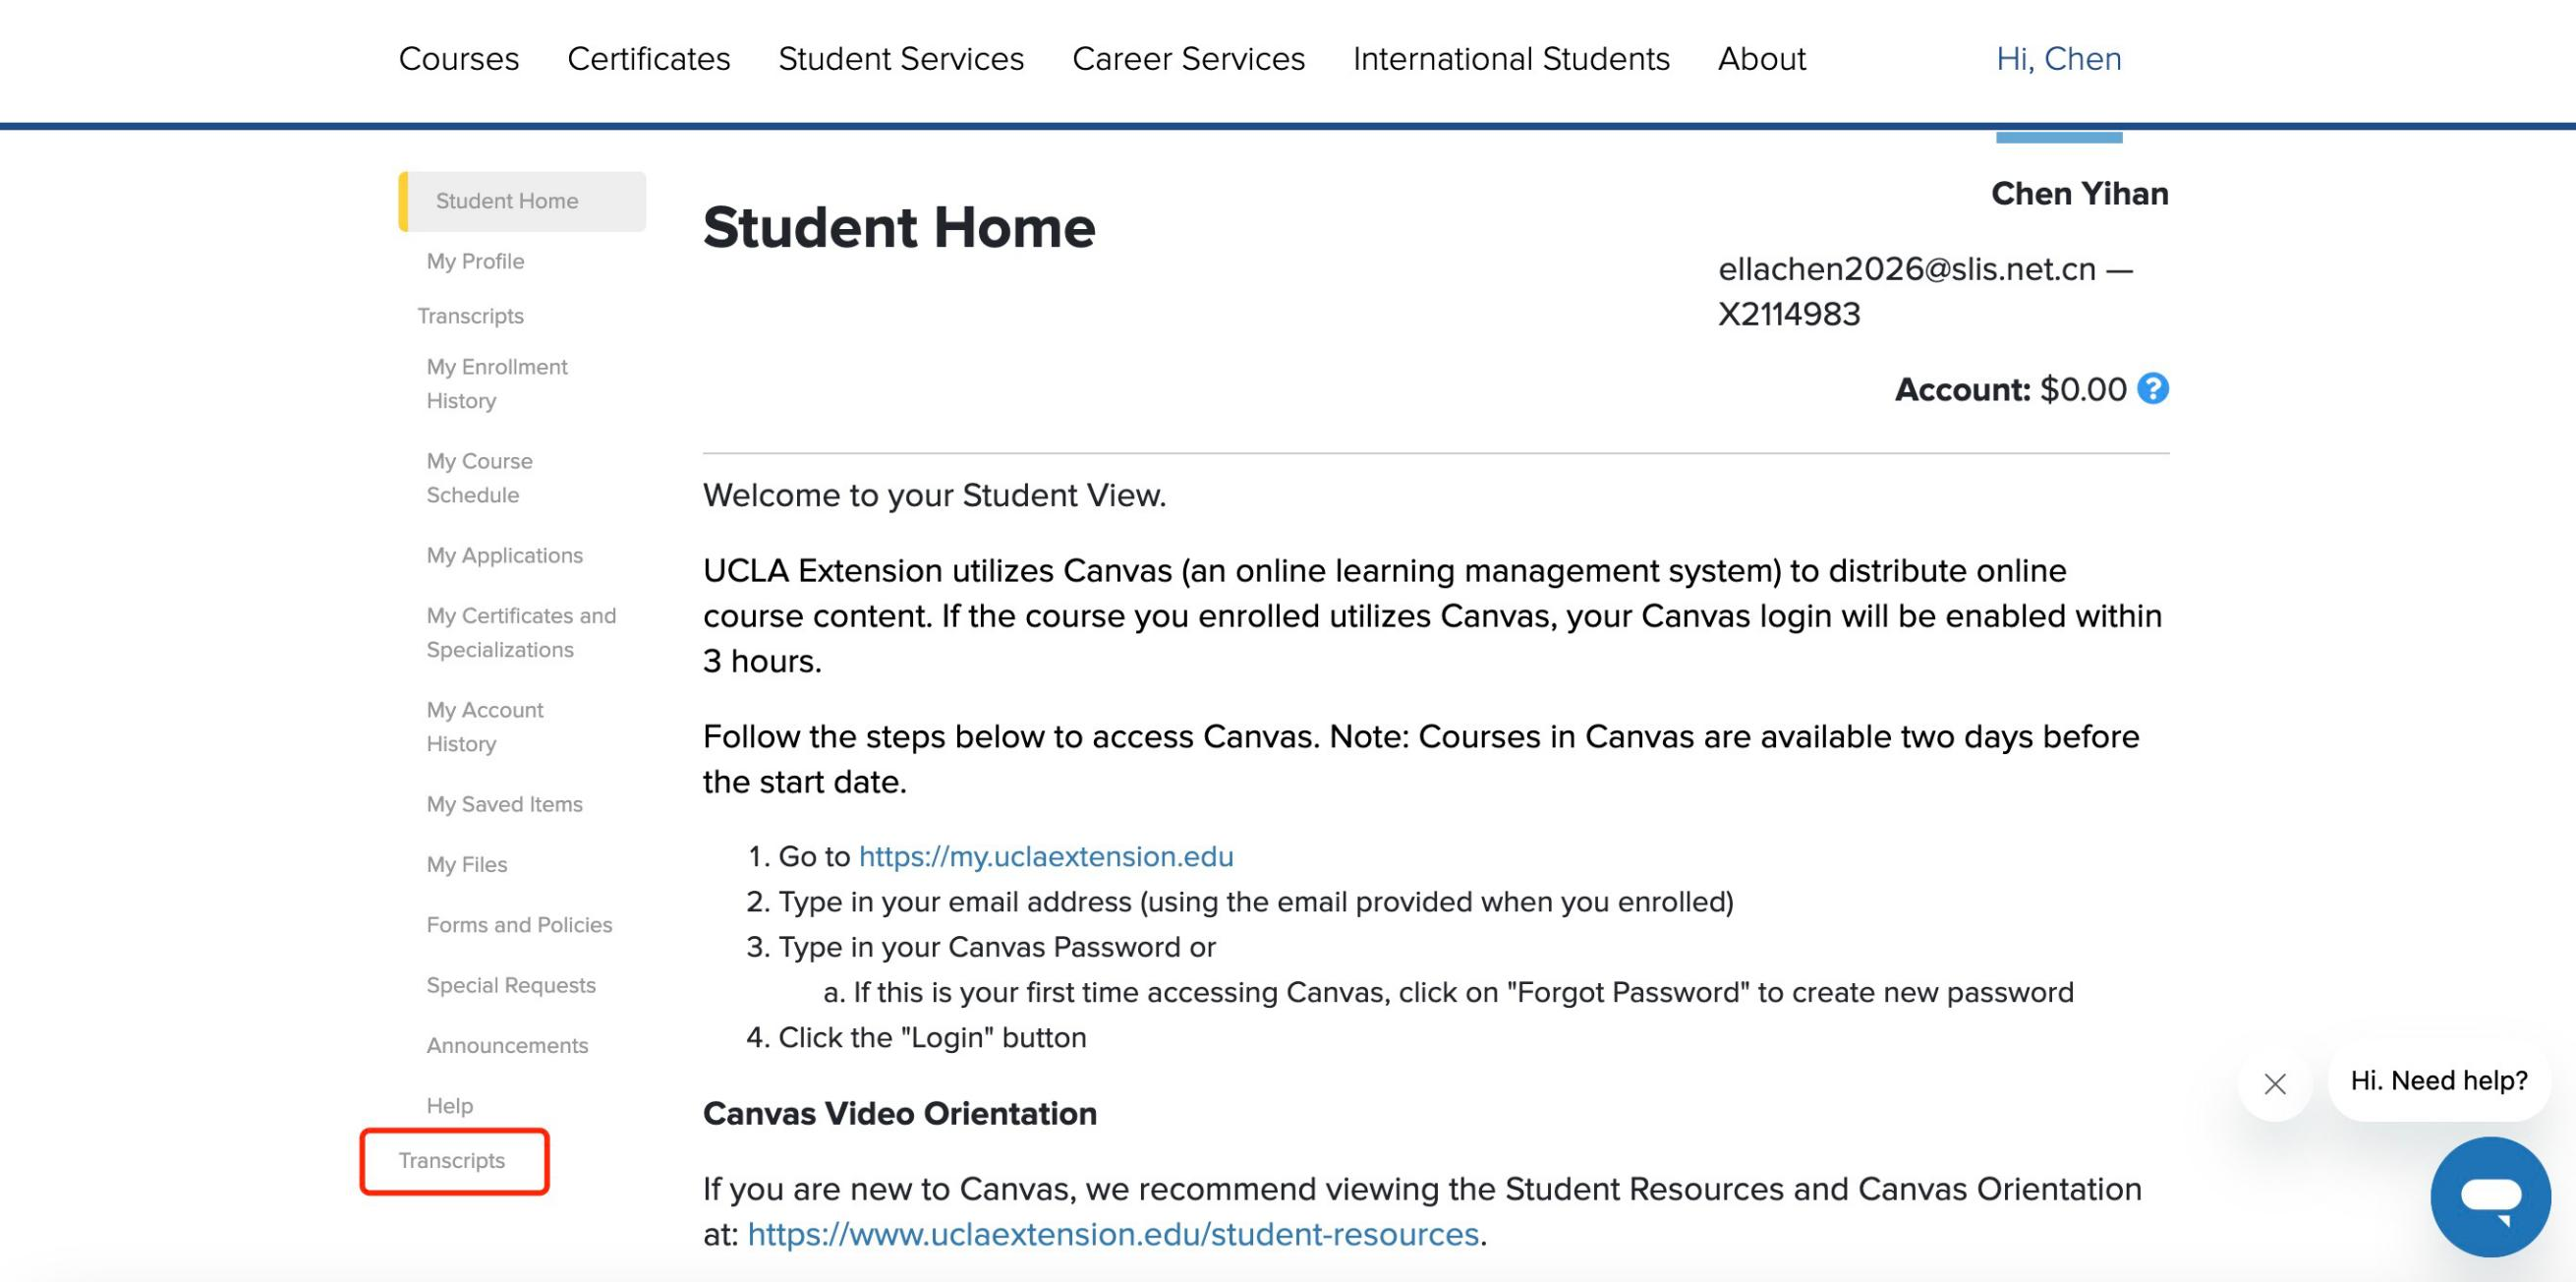Image resolution: width=2576 pixels, height=1282 pixels.
Task: Click the "Hi. Need help?" message
Action: (x=2438, y=1081)
